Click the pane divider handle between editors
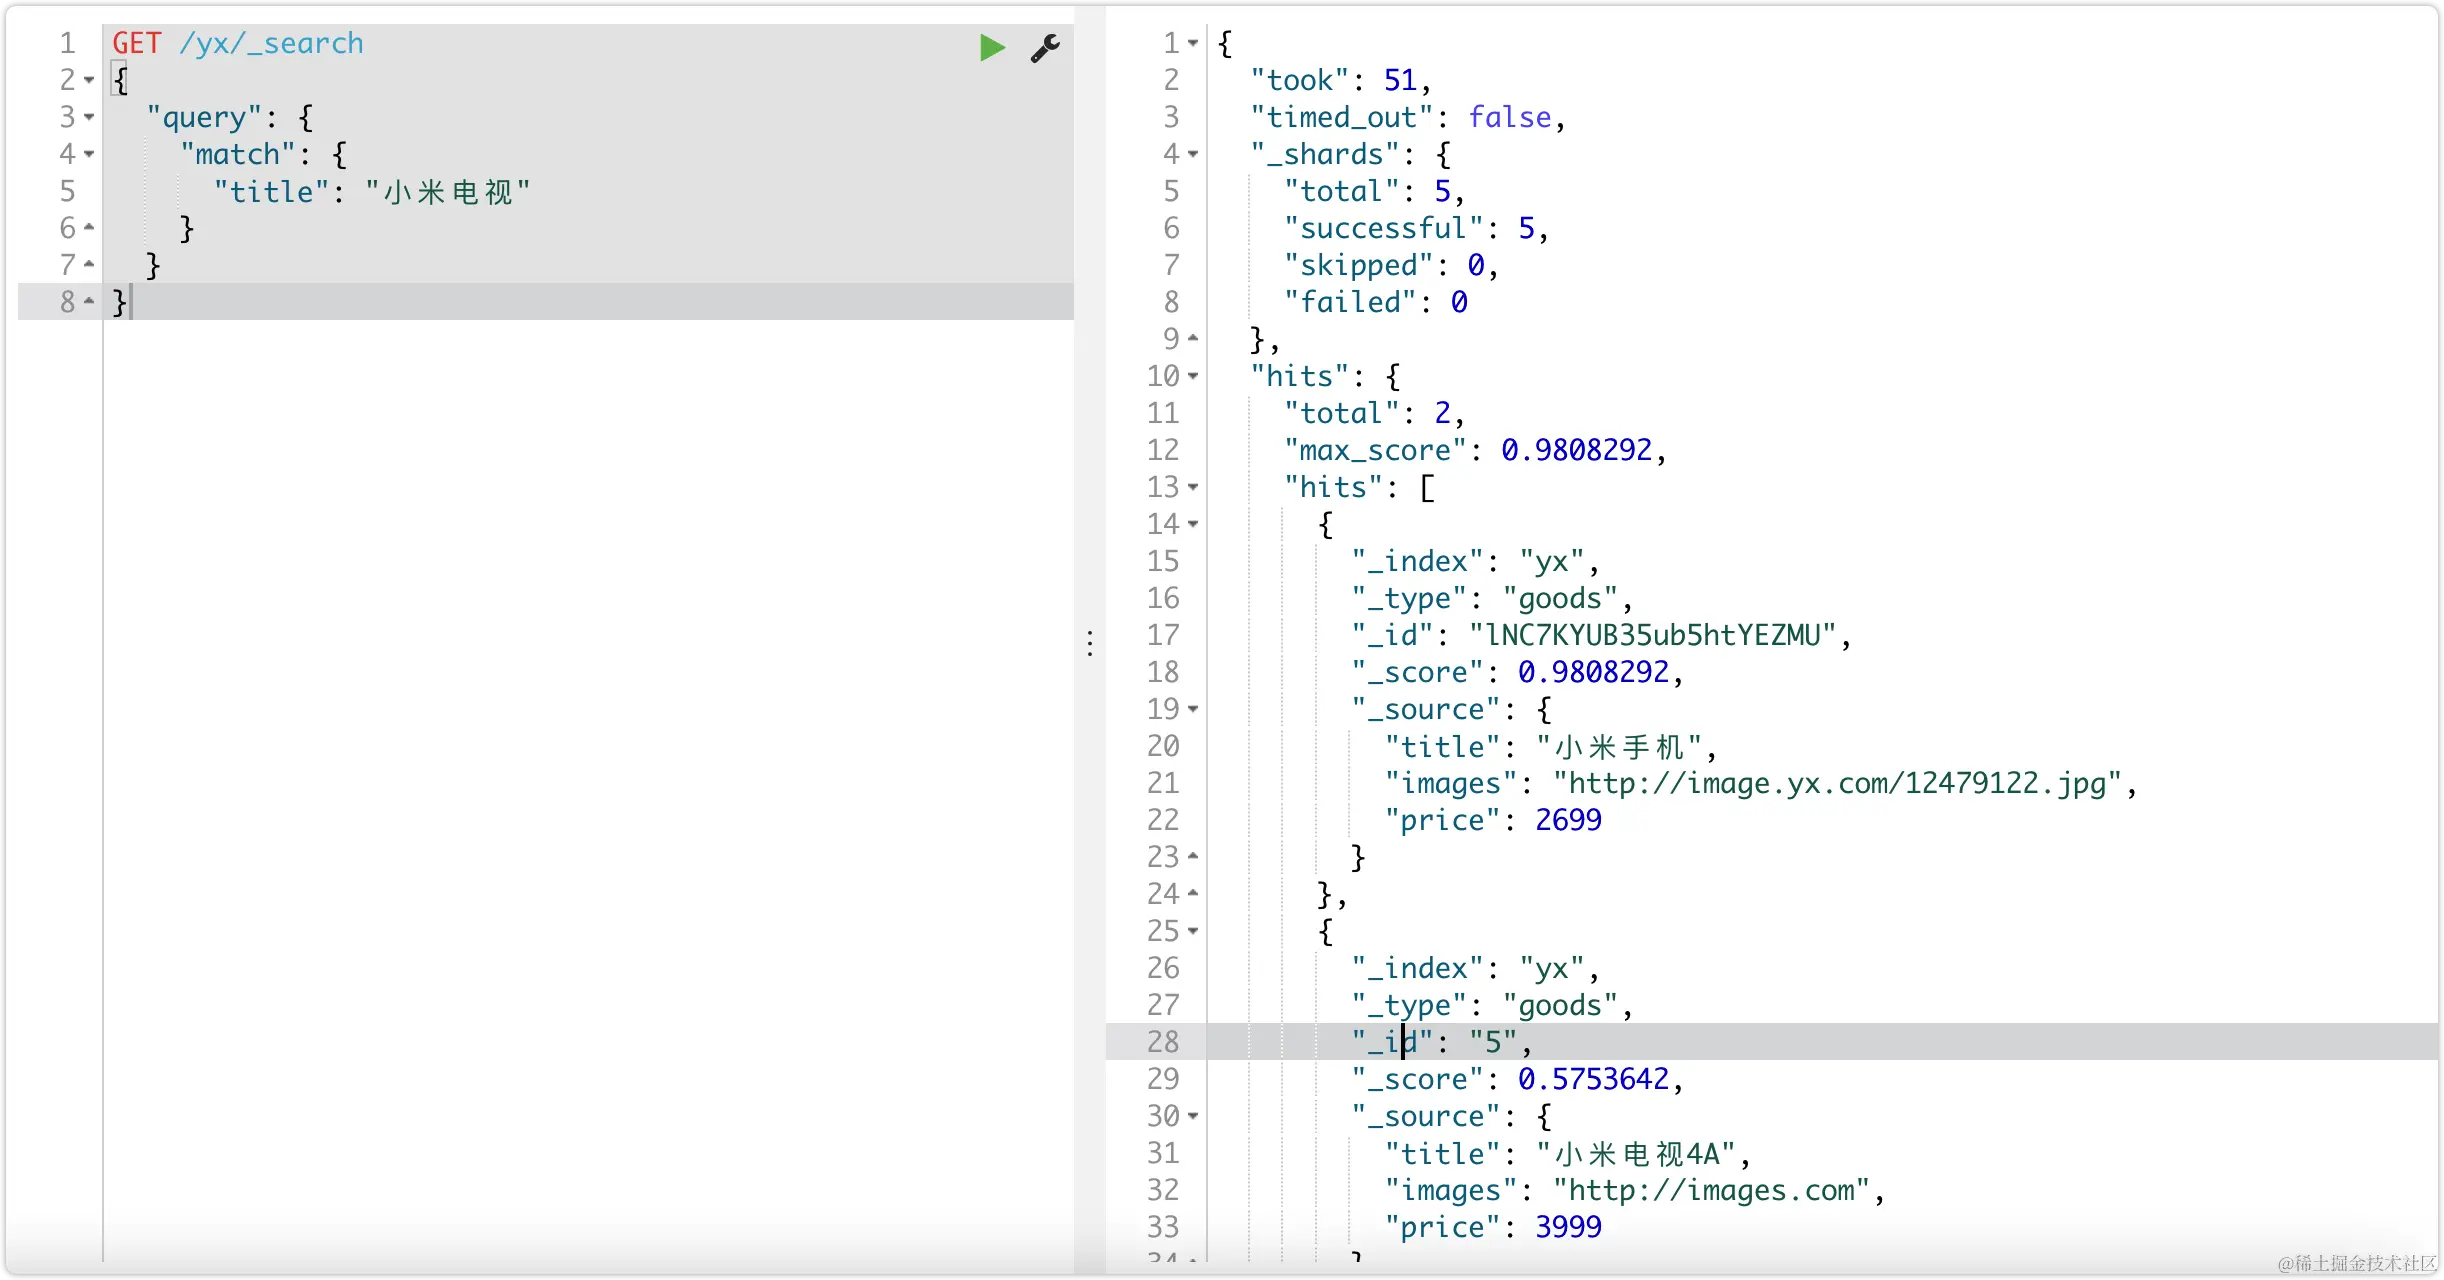This screenshot has height=1280, width=2444. point(1090,642)
